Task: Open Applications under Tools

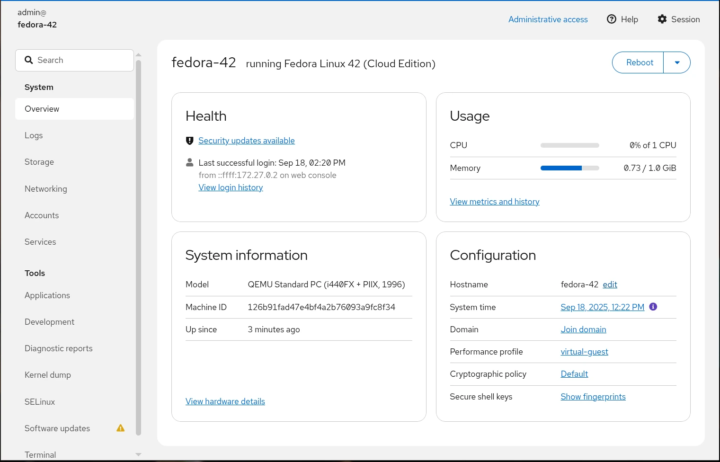Action: click(x=74, y=295)
